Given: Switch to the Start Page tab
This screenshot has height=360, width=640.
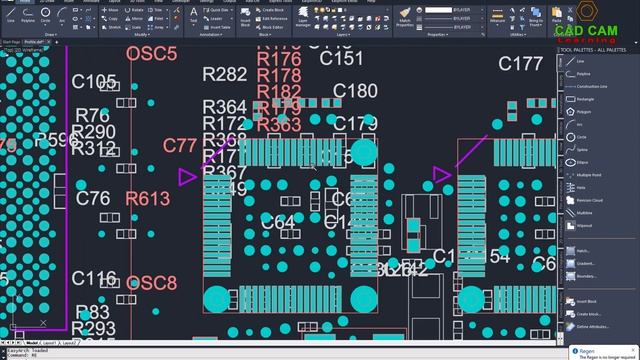Looking at the screenshot, I should pos(11,42).
